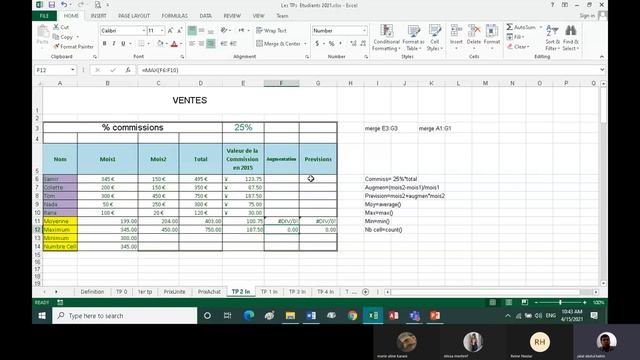Click the Windows Start button
Viewport: 640px width, 360px height.
click(x=42, y=316)
